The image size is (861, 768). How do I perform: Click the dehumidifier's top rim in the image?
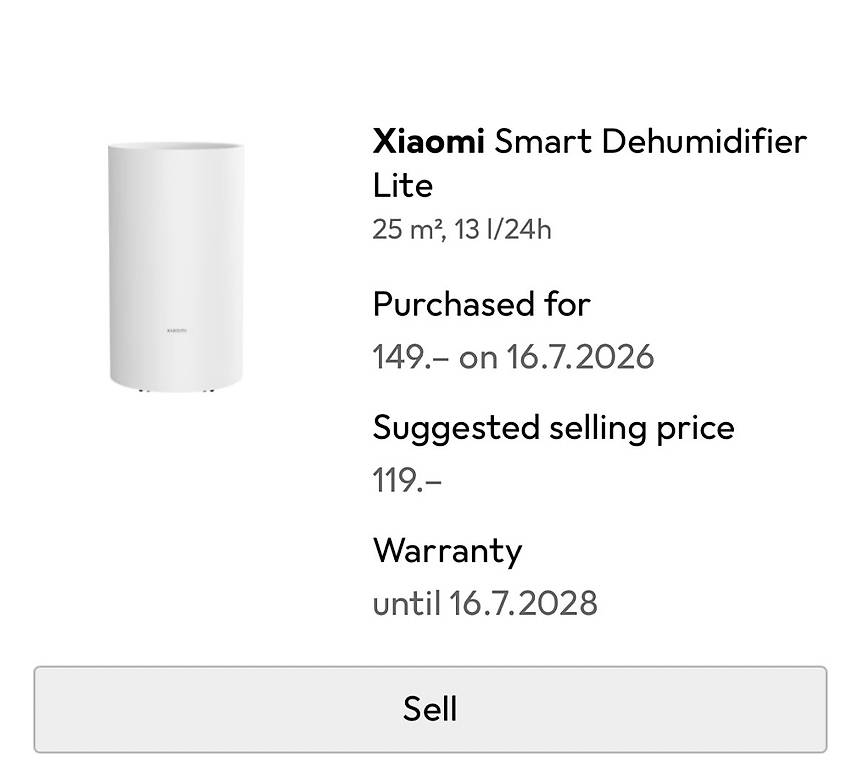coord(176,145)
